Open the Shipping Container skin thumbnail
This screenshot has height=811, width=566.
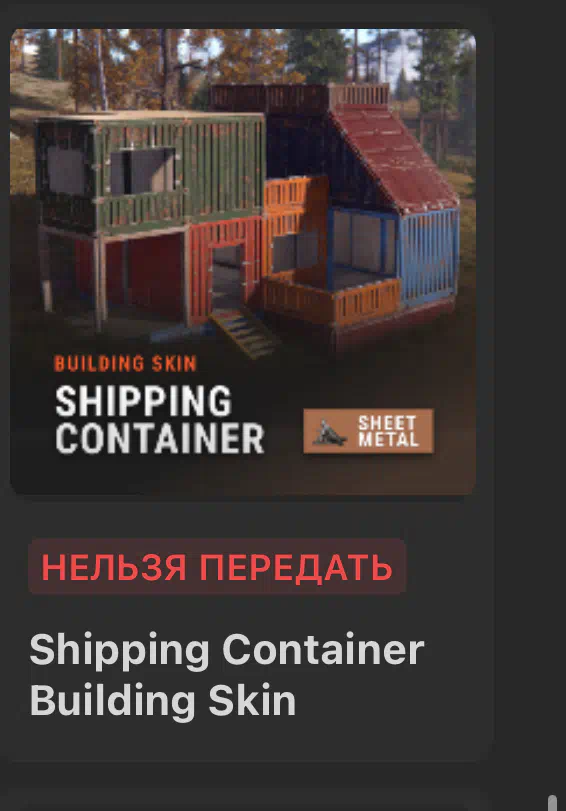243,261
